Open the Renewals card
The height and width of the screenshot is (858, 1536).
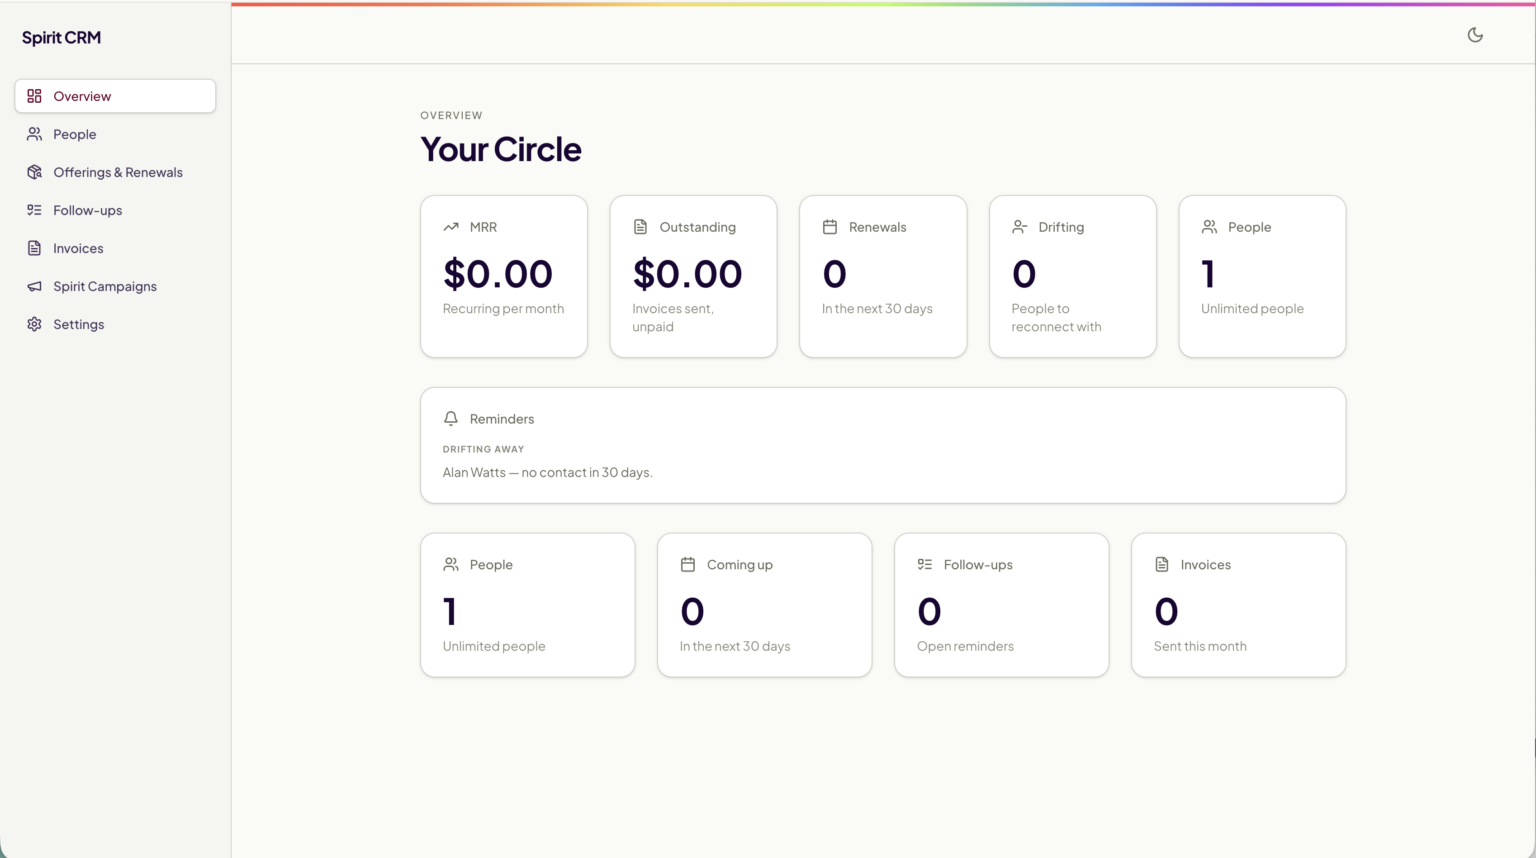(883, 276)
